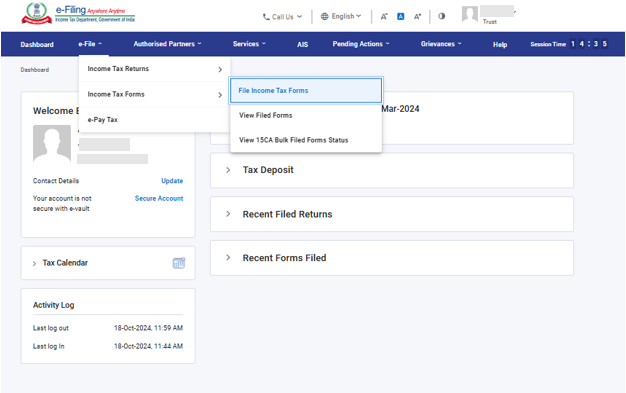Select File Income Tax Forms option
This screenshot has width=626, height=393.
point(306,91)
